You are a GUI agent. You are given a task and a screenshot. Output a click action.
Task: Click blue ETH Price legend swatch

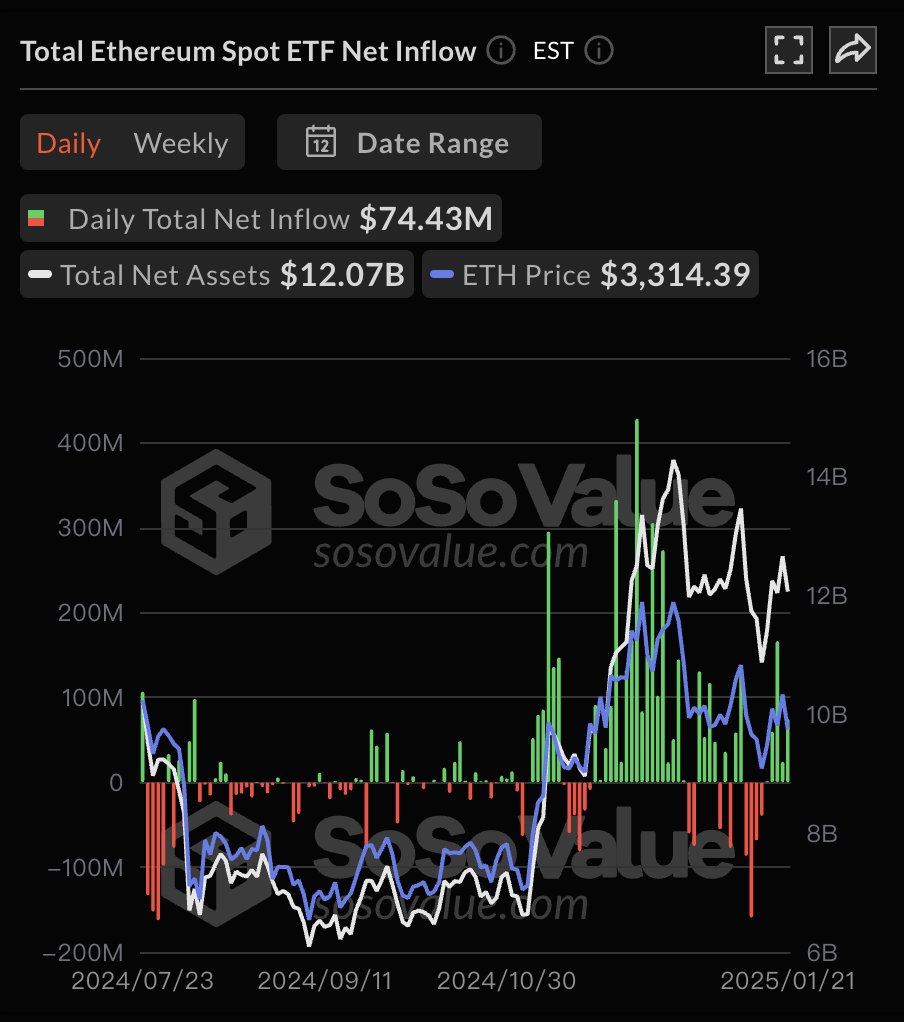442,274
